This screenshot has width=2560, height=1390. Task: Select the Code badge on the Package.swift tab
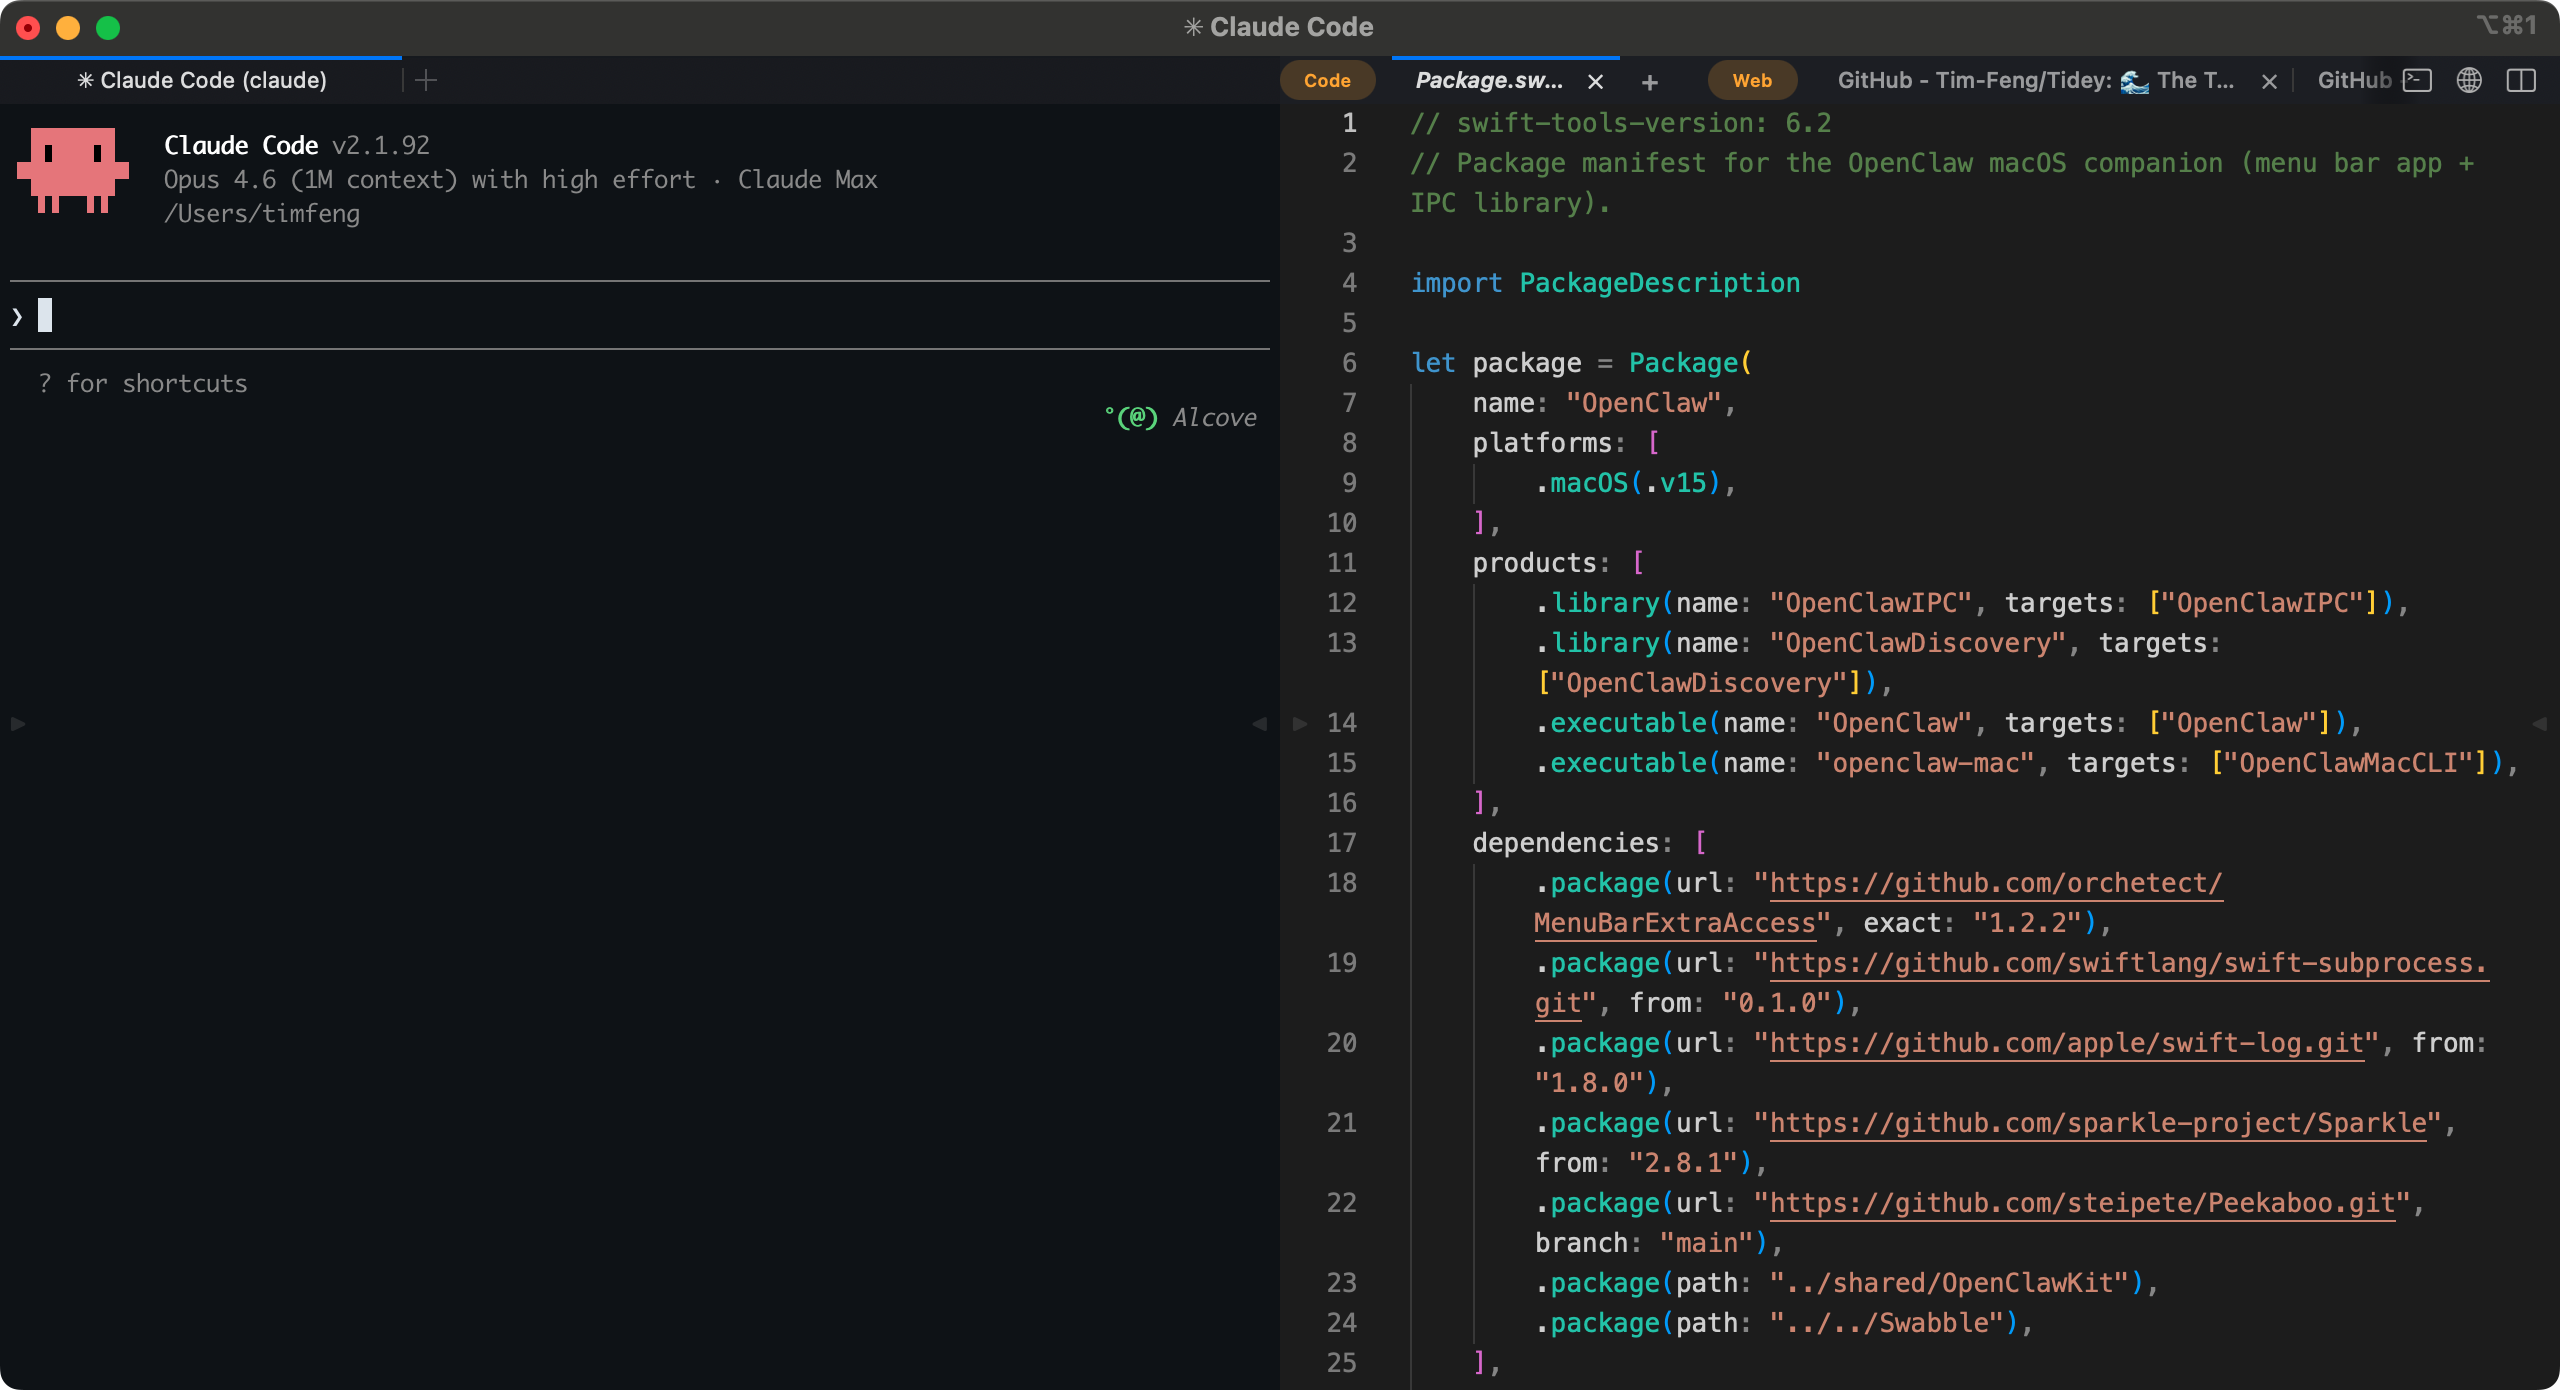[1328, 80]
